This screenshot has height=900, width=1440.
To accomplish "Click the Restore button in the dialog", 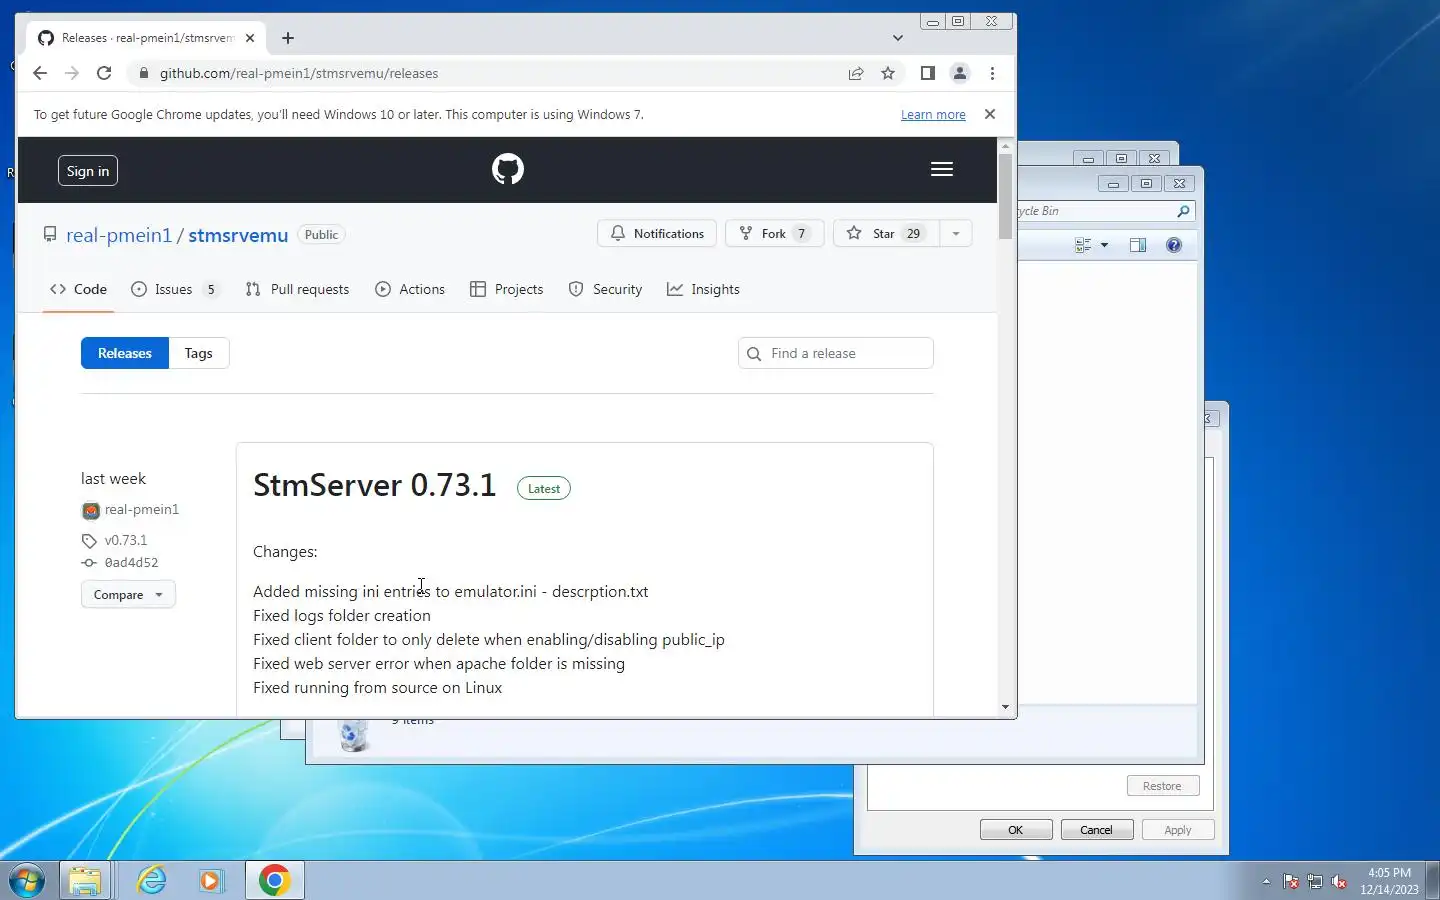I will 1163,786.
